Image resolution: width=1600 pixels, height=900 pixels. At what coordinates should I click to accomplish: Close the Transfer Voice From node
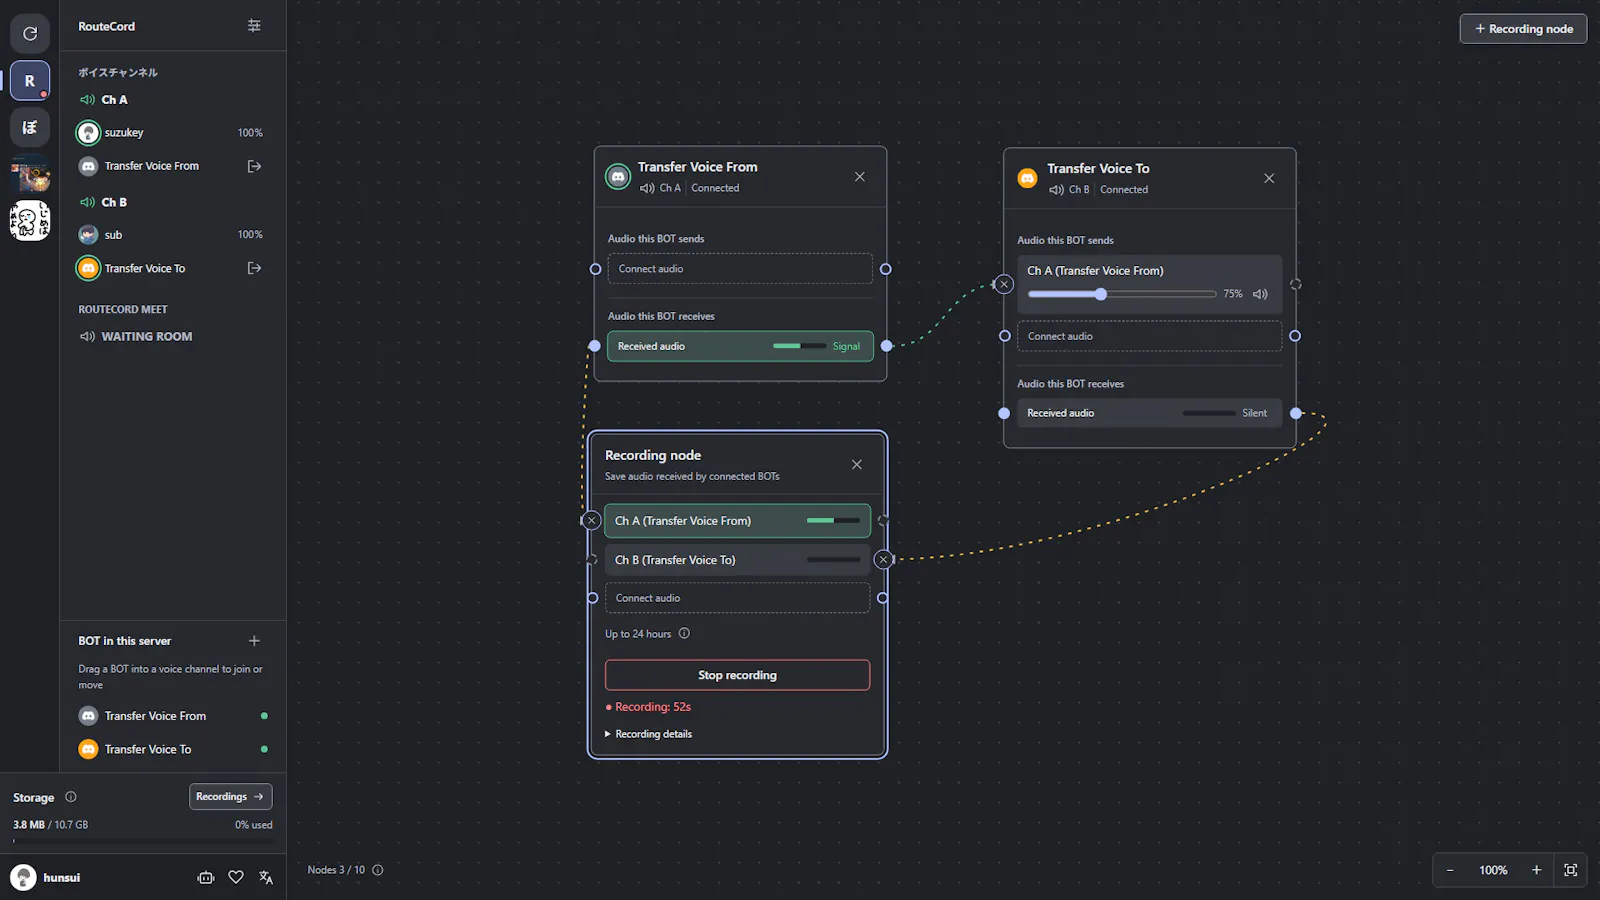click(x=860, y=177)
